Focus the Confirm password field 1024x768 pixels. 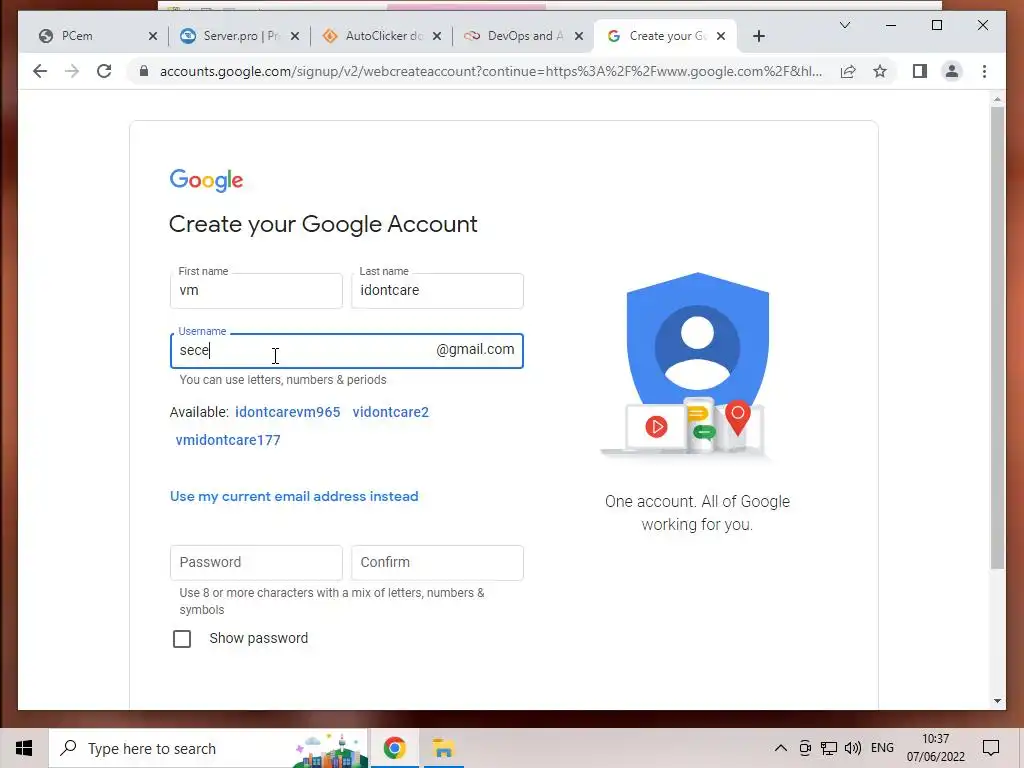pyautogui.click(x=437, y=562)
